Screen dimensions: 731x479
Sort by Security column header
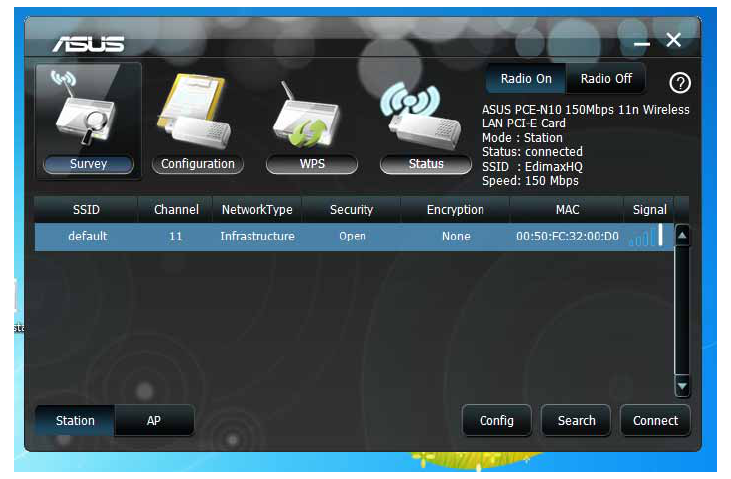(351, 209)
